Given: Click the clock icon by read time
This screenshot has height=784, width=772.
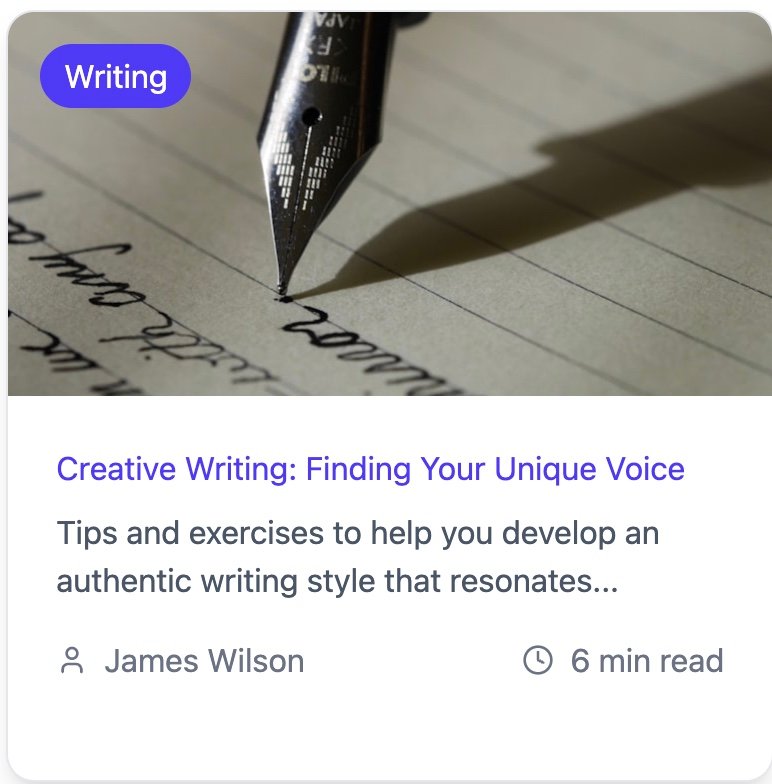Looking at the screenshot, I should click(x=538, y=660).
